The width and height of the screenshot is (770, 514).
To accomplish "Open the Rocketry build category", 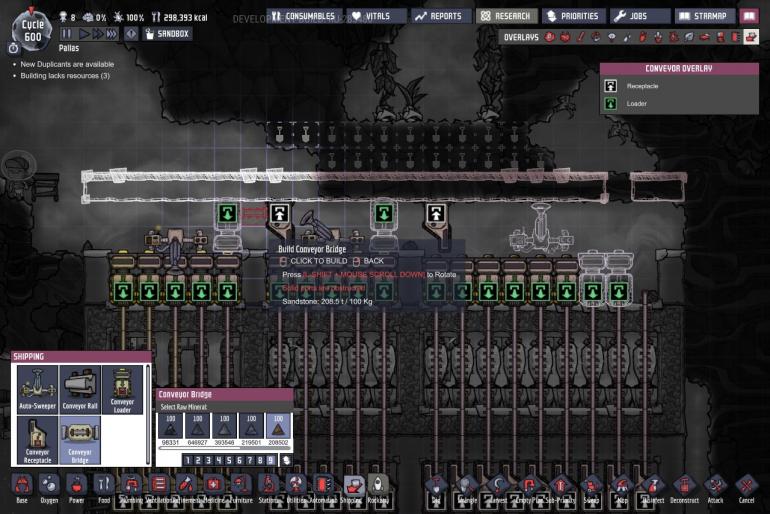I will point(378,488).
